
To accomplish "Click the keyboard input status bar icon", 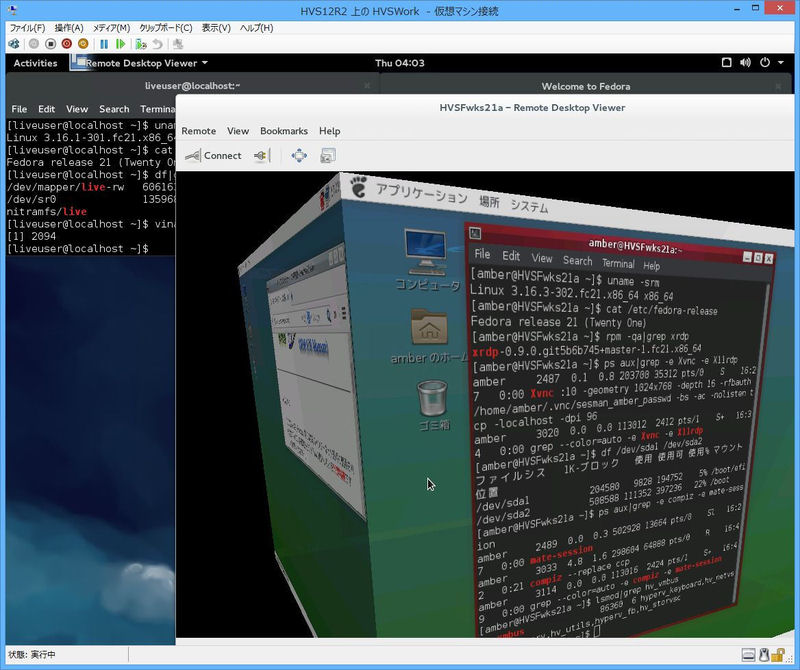I will pyautogui.click(x=748, y=654).
